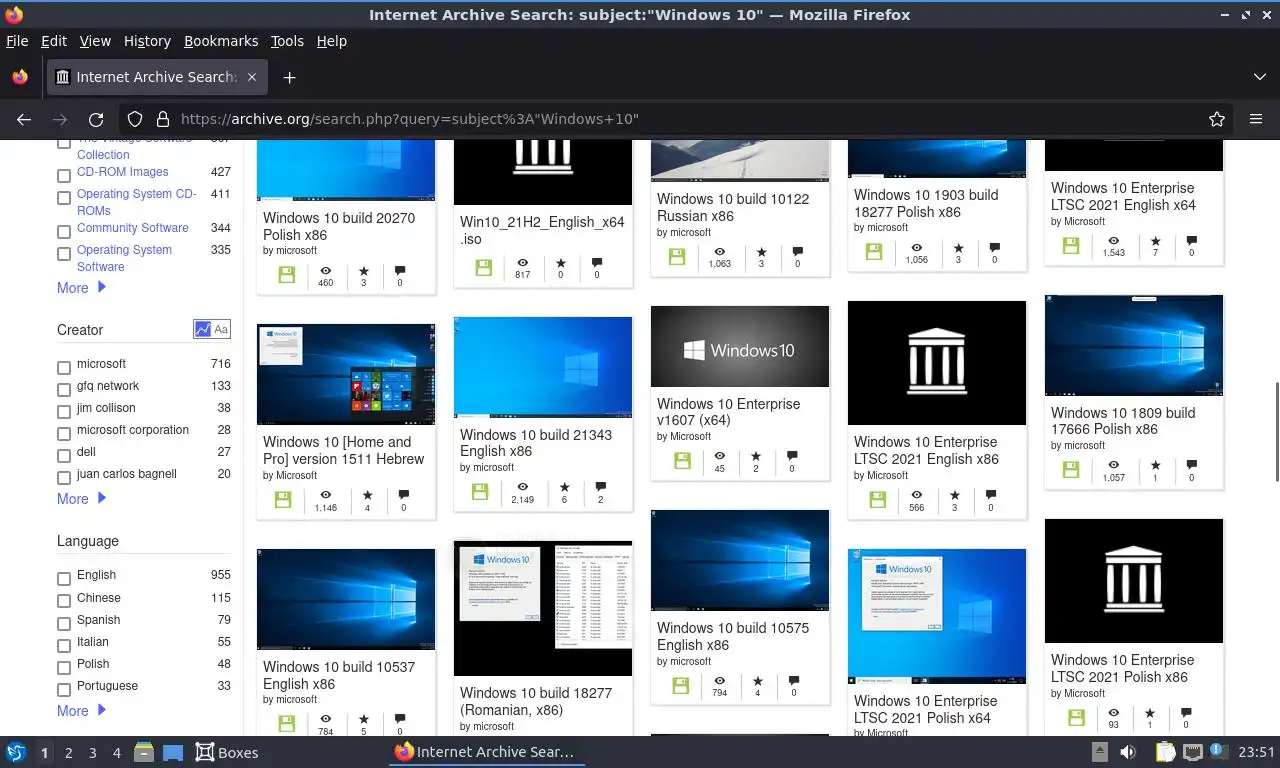The width and height of the screenshot is (1280, 768).
Task: Open the Tools menu
Action: (287, 41)
